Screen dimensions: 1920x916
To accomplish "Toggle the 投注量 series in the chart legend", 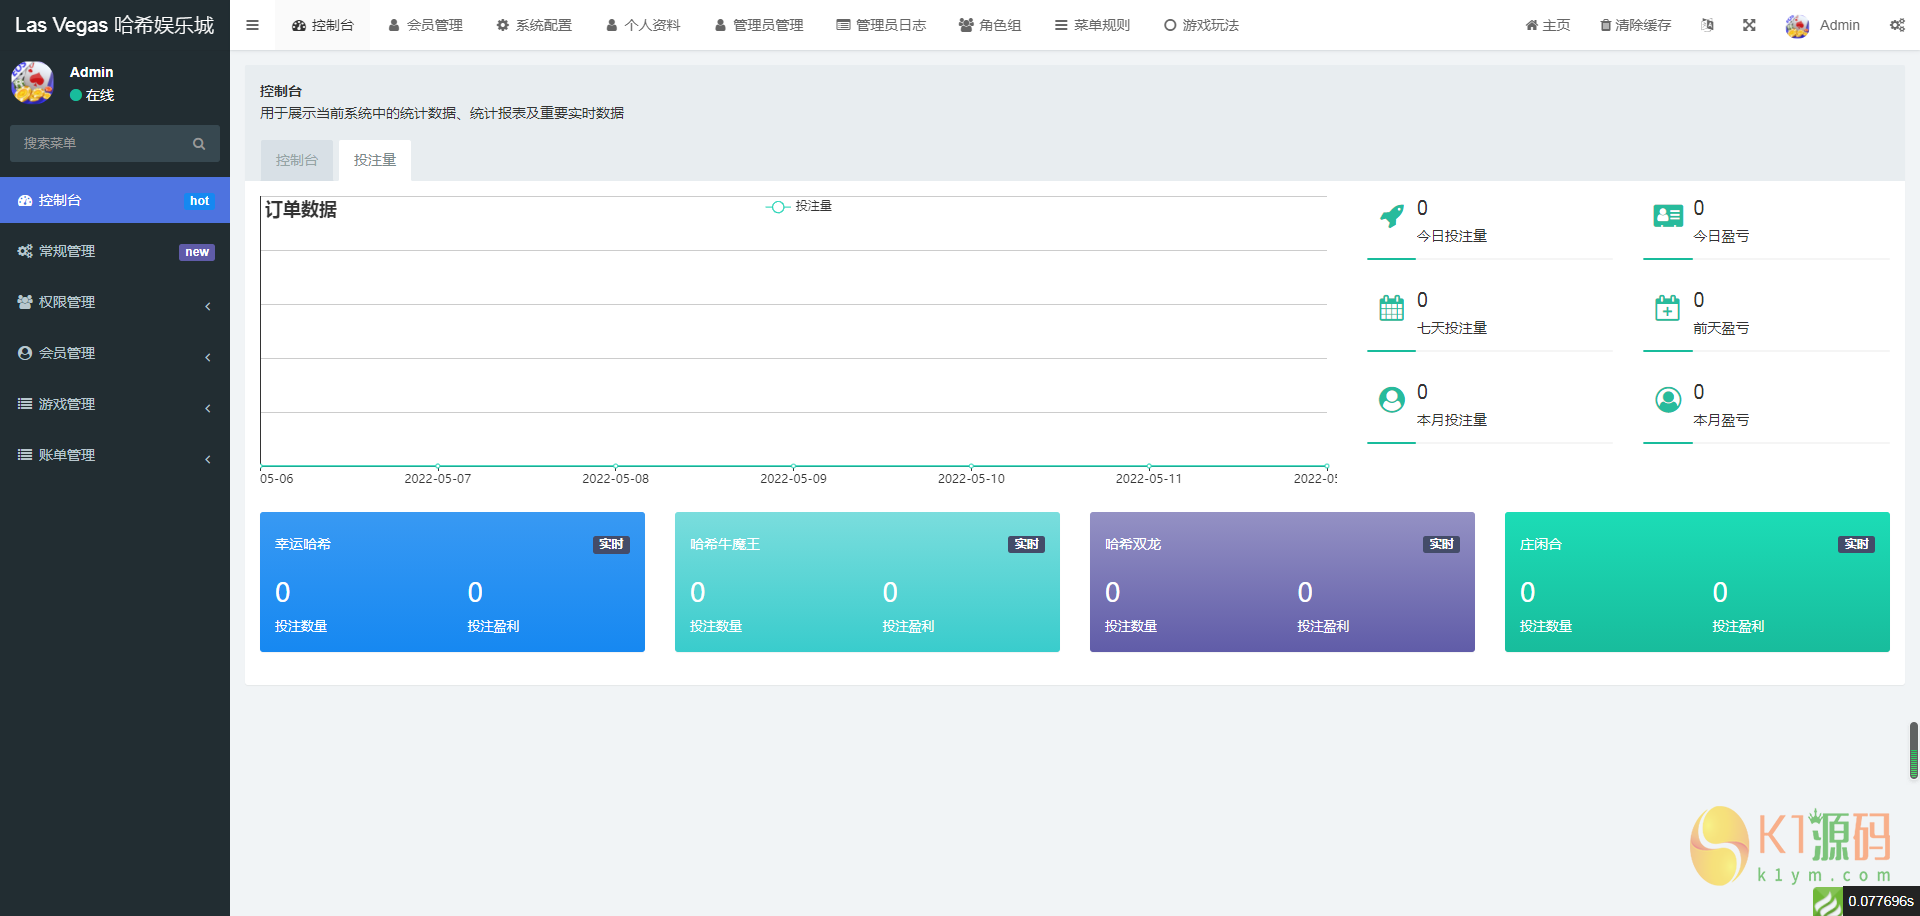I will [800, 206].
